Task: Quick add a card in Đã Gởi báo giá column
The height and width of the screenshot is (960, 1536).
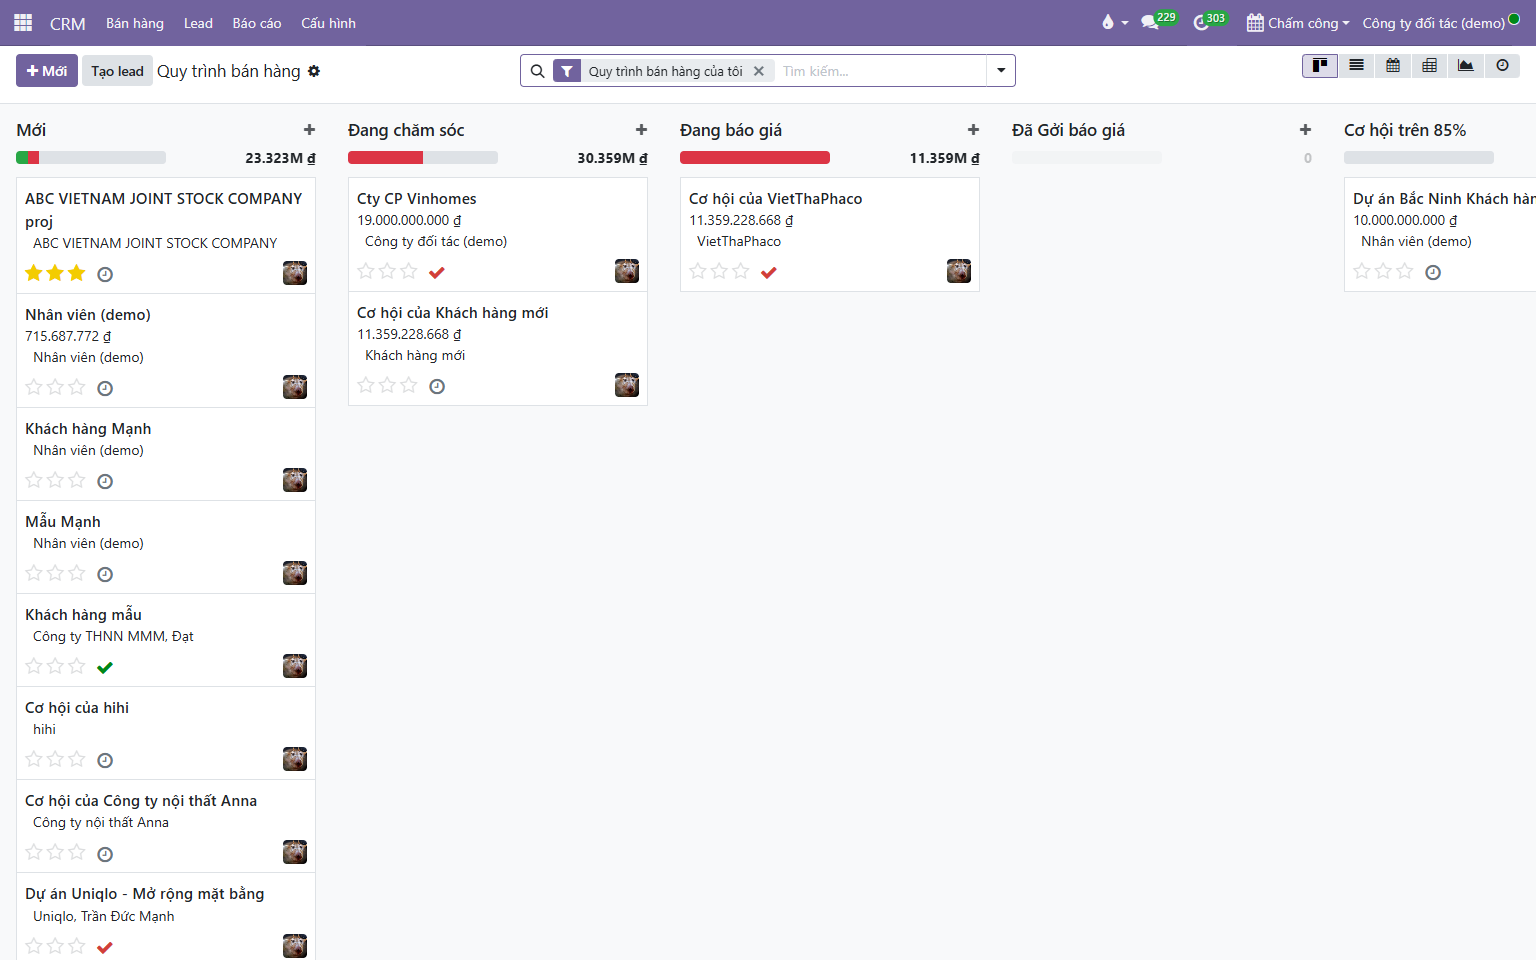Action: click(1306, 130)
